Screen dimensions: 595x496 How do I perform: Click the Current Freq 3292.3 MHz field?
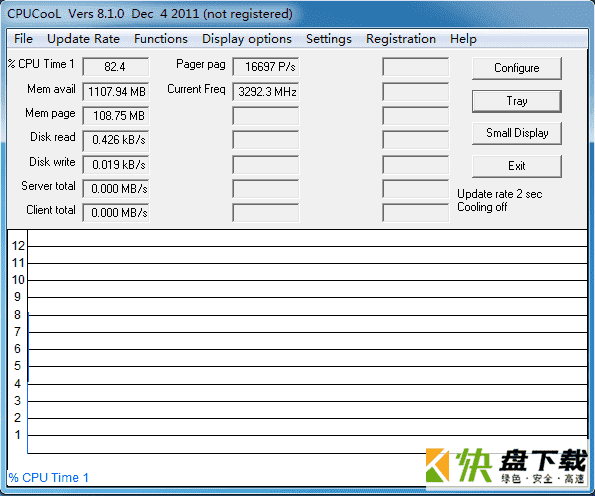[266, 91]
